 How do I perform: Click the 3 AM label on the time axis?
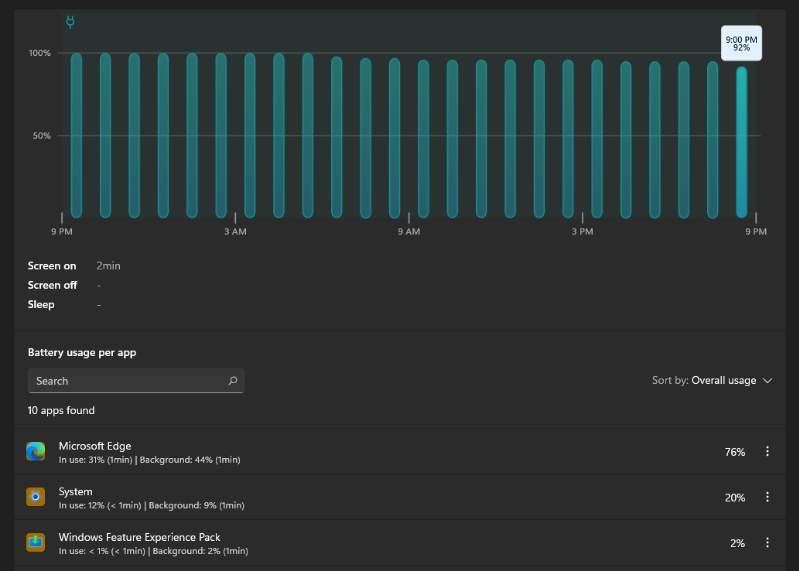(x=234, y=232)
